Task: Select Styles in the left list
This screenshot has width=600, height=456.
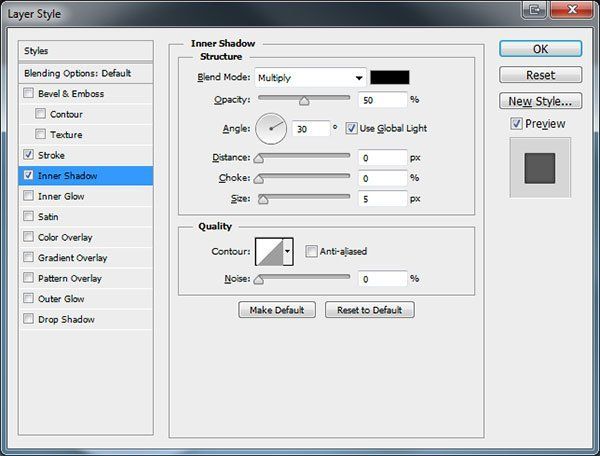Action: point(86,51)
